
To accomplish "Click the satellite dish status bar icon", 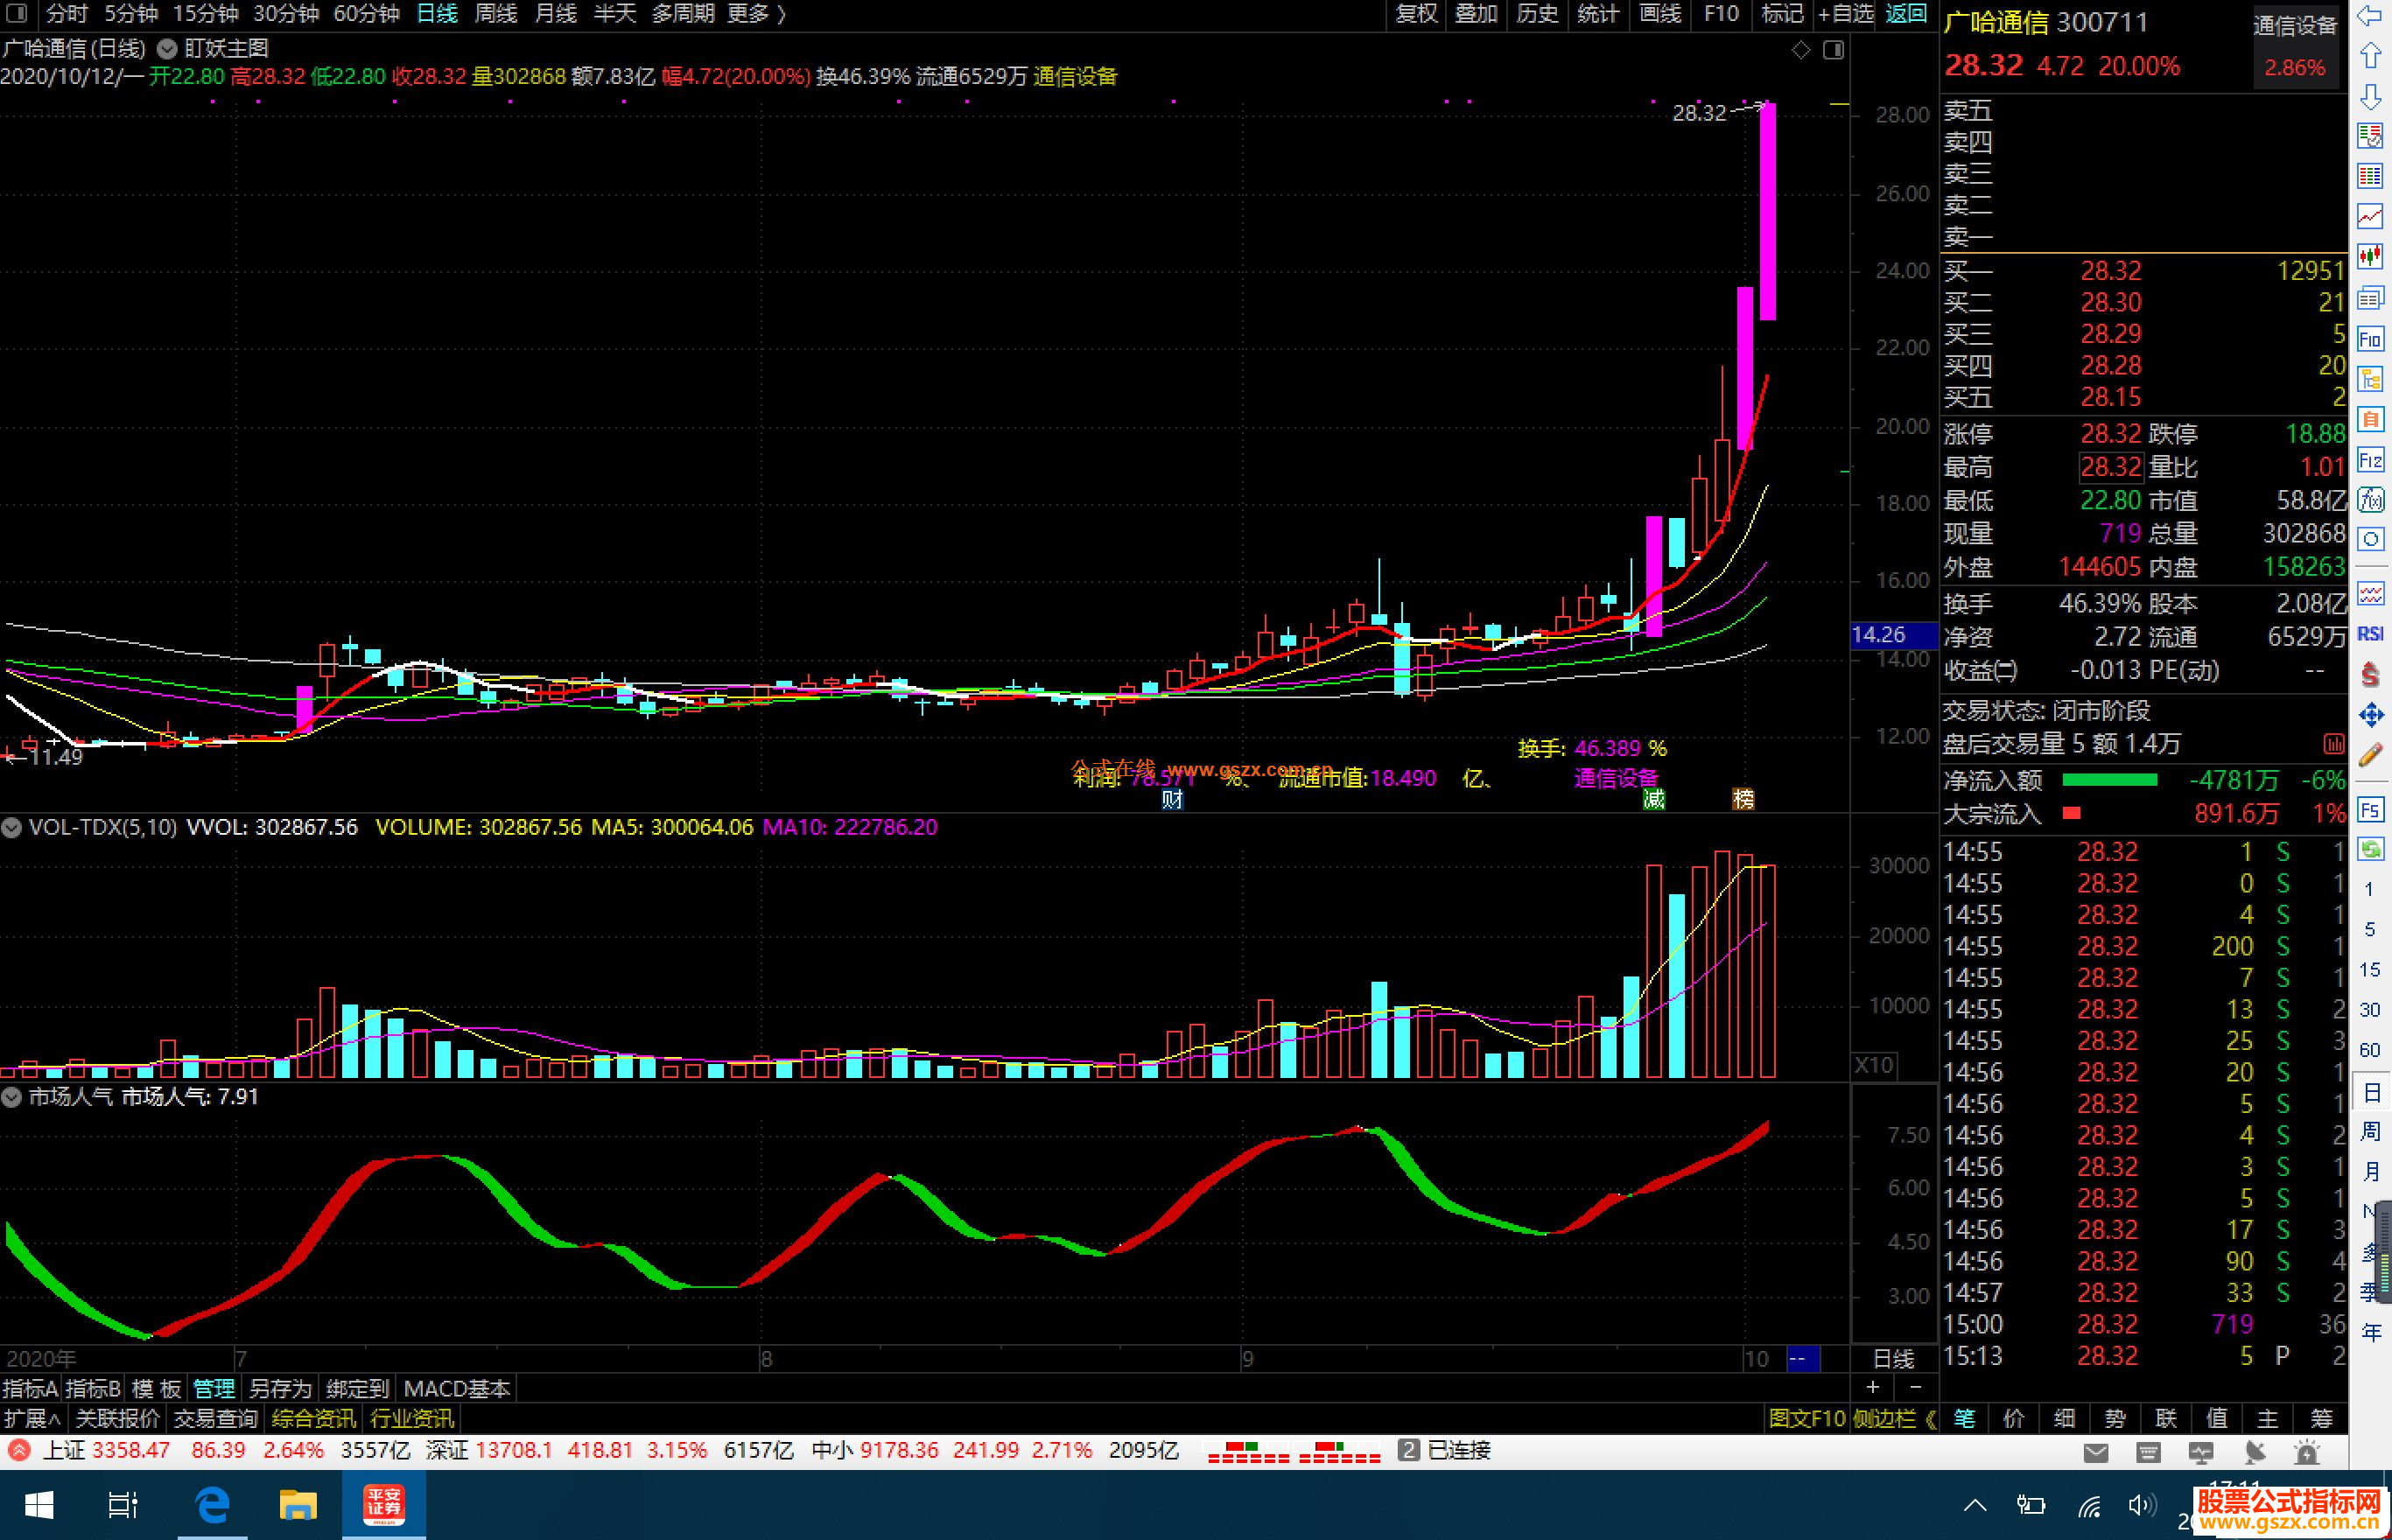I will pyautogui.click(x=2254, y=1452).
